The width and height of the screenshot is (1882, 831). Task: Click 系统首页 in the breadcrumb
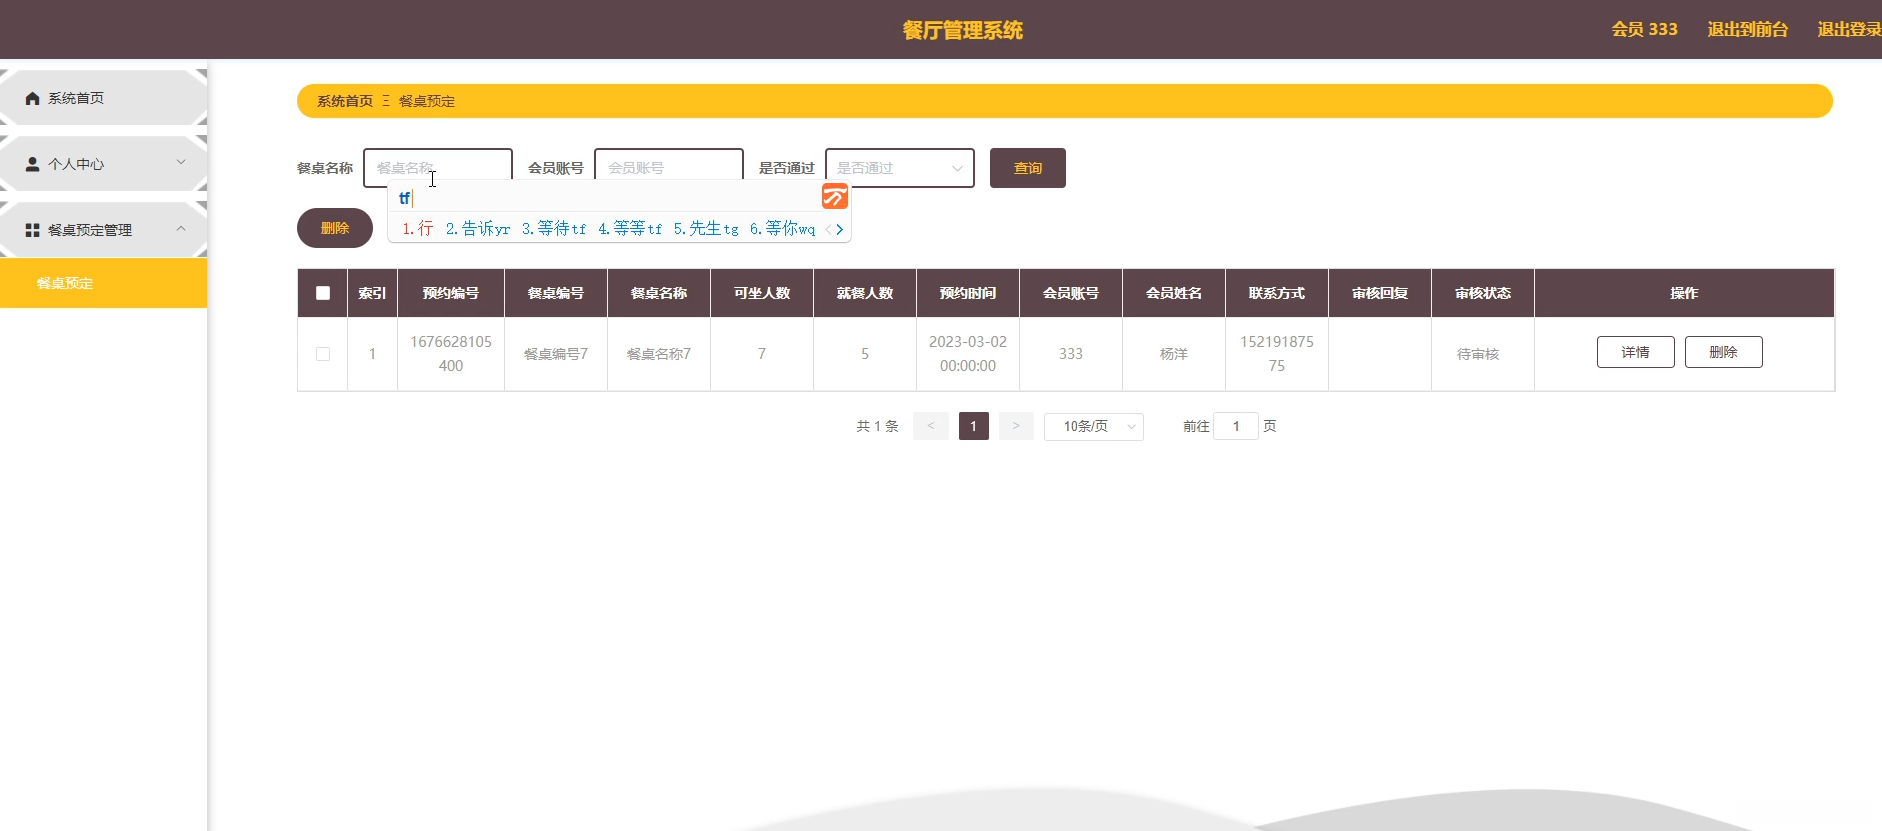(x=345, y=101)
